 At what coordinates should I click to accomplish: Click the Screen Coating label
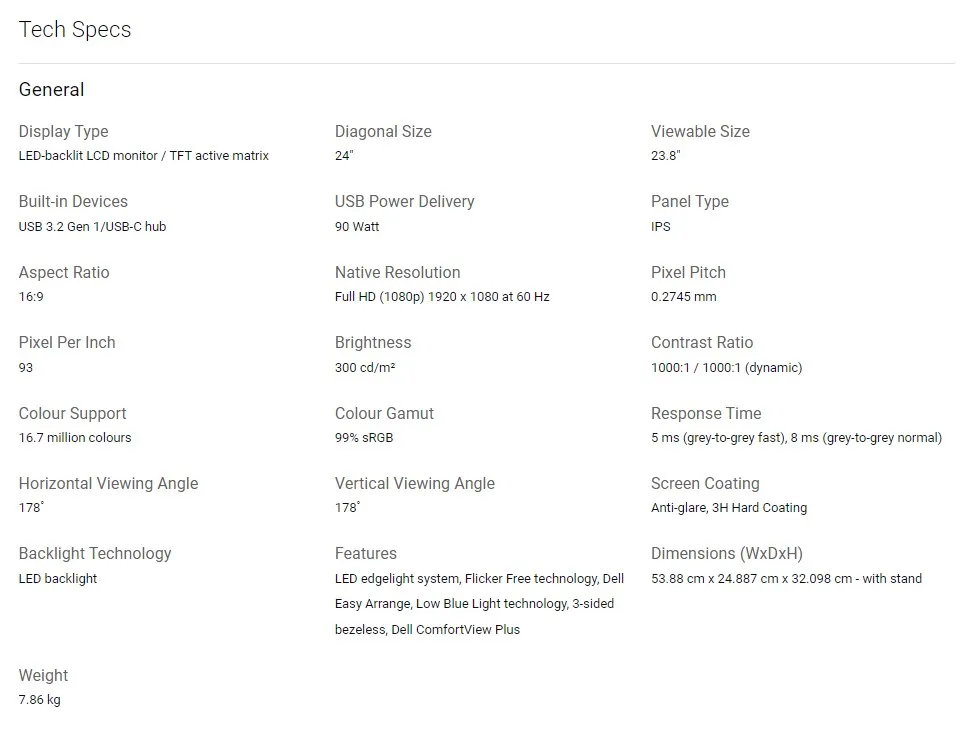[x=705, y=484]
